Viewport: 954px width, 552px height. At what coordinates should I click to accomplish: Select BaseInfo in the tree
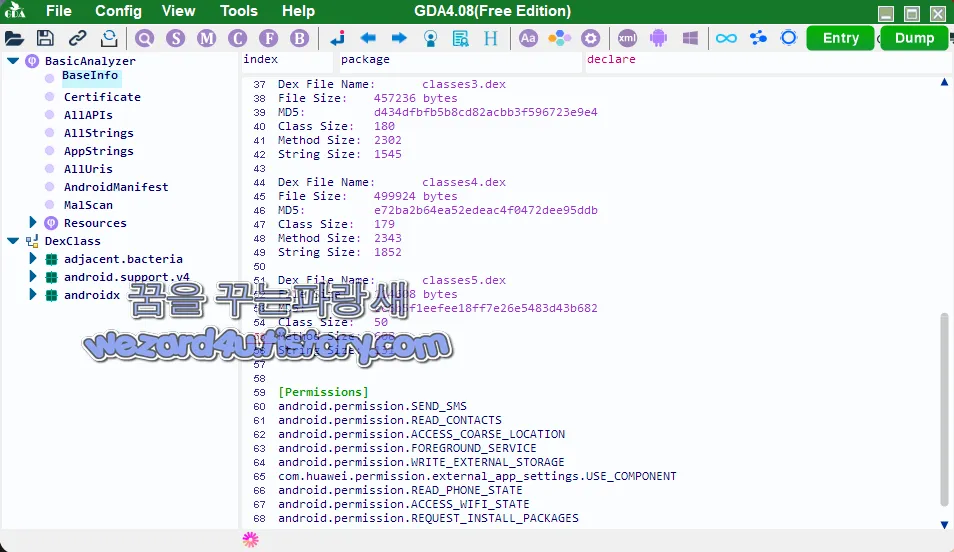pyautogui.click(x=90, y=75)
